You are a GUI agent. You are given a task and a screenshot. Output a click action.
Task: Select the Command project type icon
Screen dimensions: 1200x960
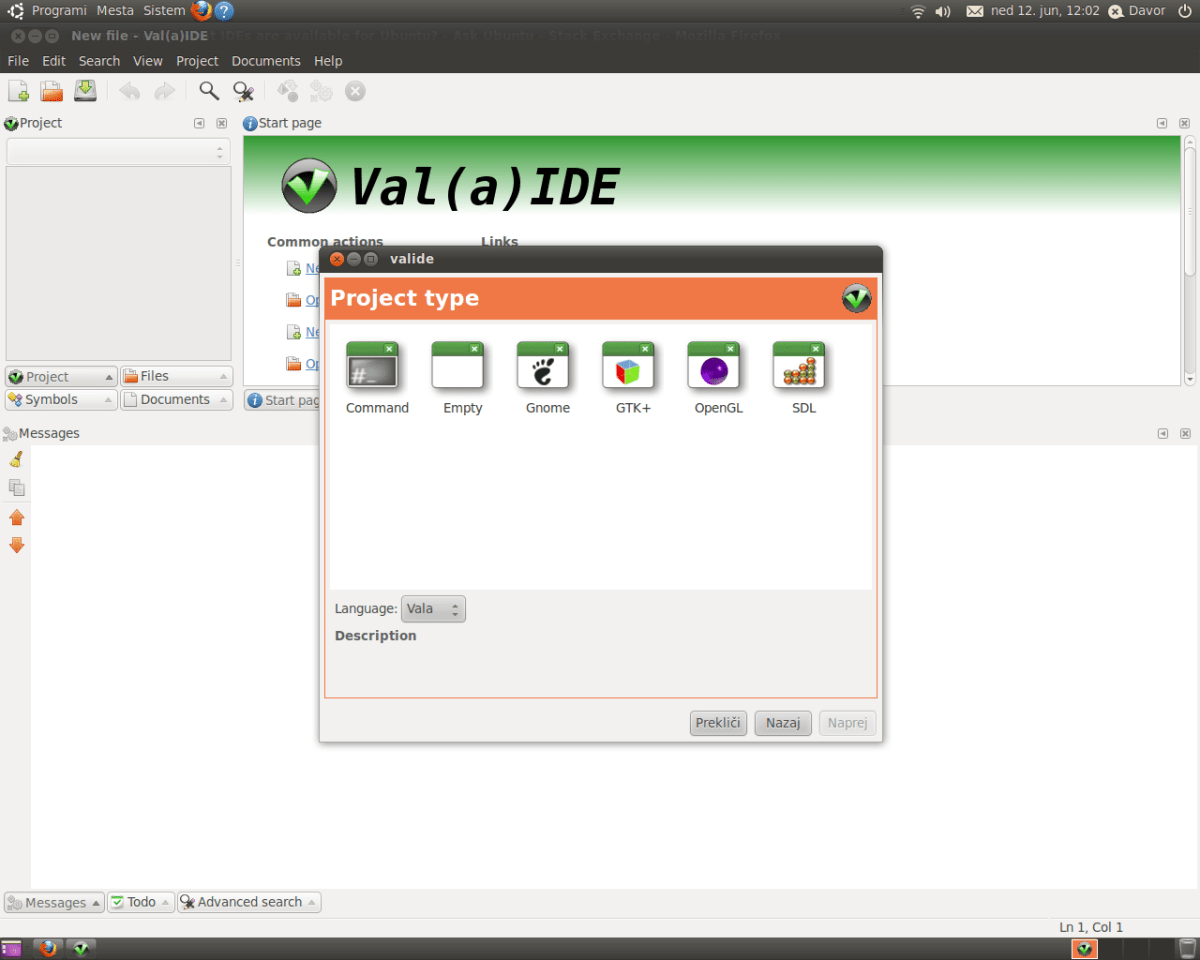(372, 366)
